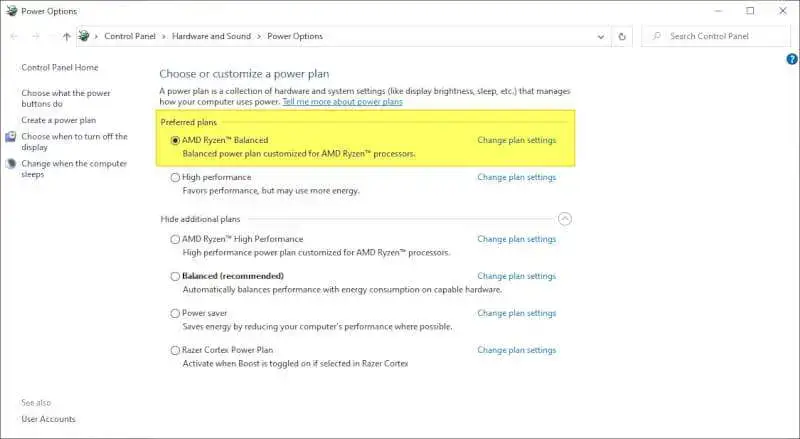This screenshot has height=439, width=800.
Task: Select the High performance plan
Action: coord(175,178)
